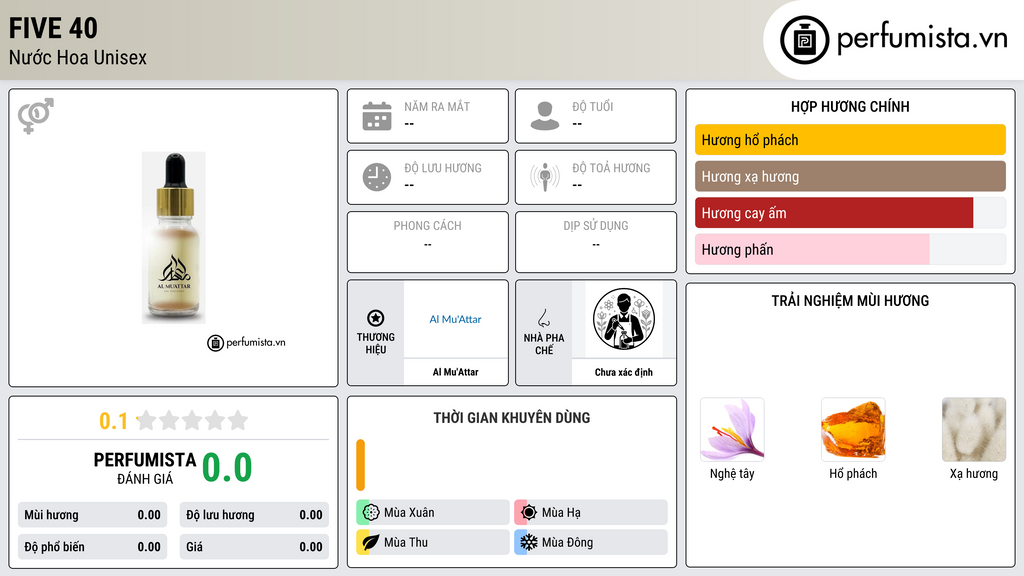The width and height of the screenshot is (1024, 576).
Task: Click the Phong cách info box
Action: coord(428,242)
